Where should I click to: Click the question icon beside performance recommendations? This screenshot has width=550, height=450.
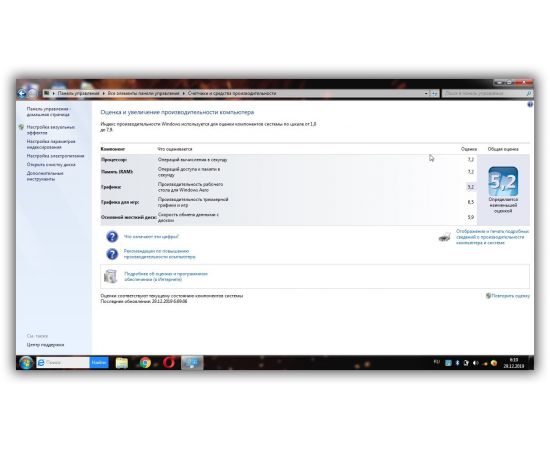click(112, 254)
